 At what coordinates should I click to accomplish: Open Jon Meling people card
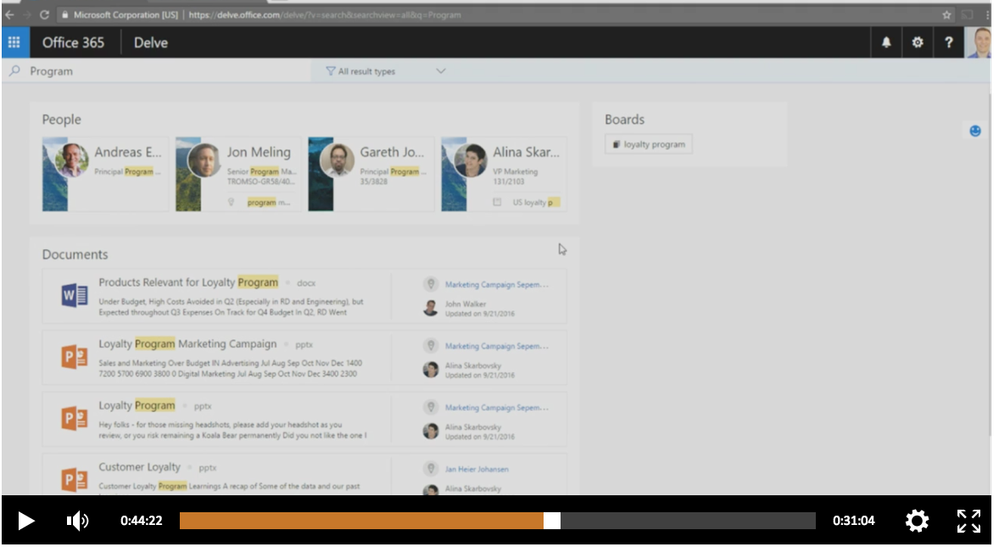(238, 174)
